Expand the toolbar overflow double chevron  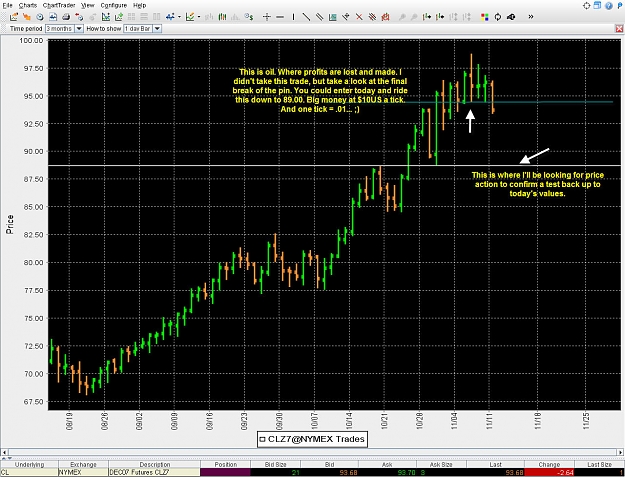click(531, 17)
